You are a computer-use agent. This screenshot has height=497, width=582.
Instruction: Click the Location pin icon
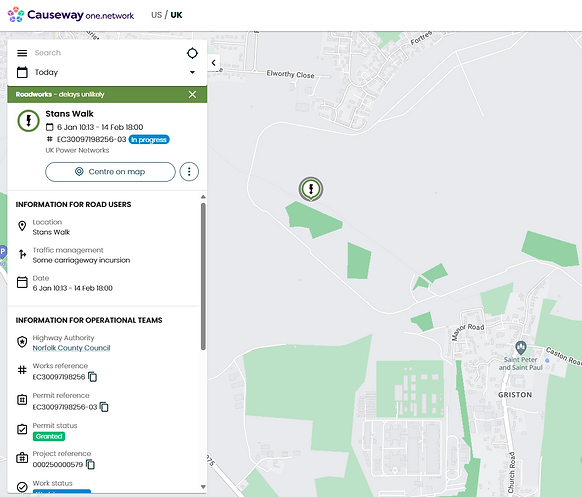pos(22,226)
